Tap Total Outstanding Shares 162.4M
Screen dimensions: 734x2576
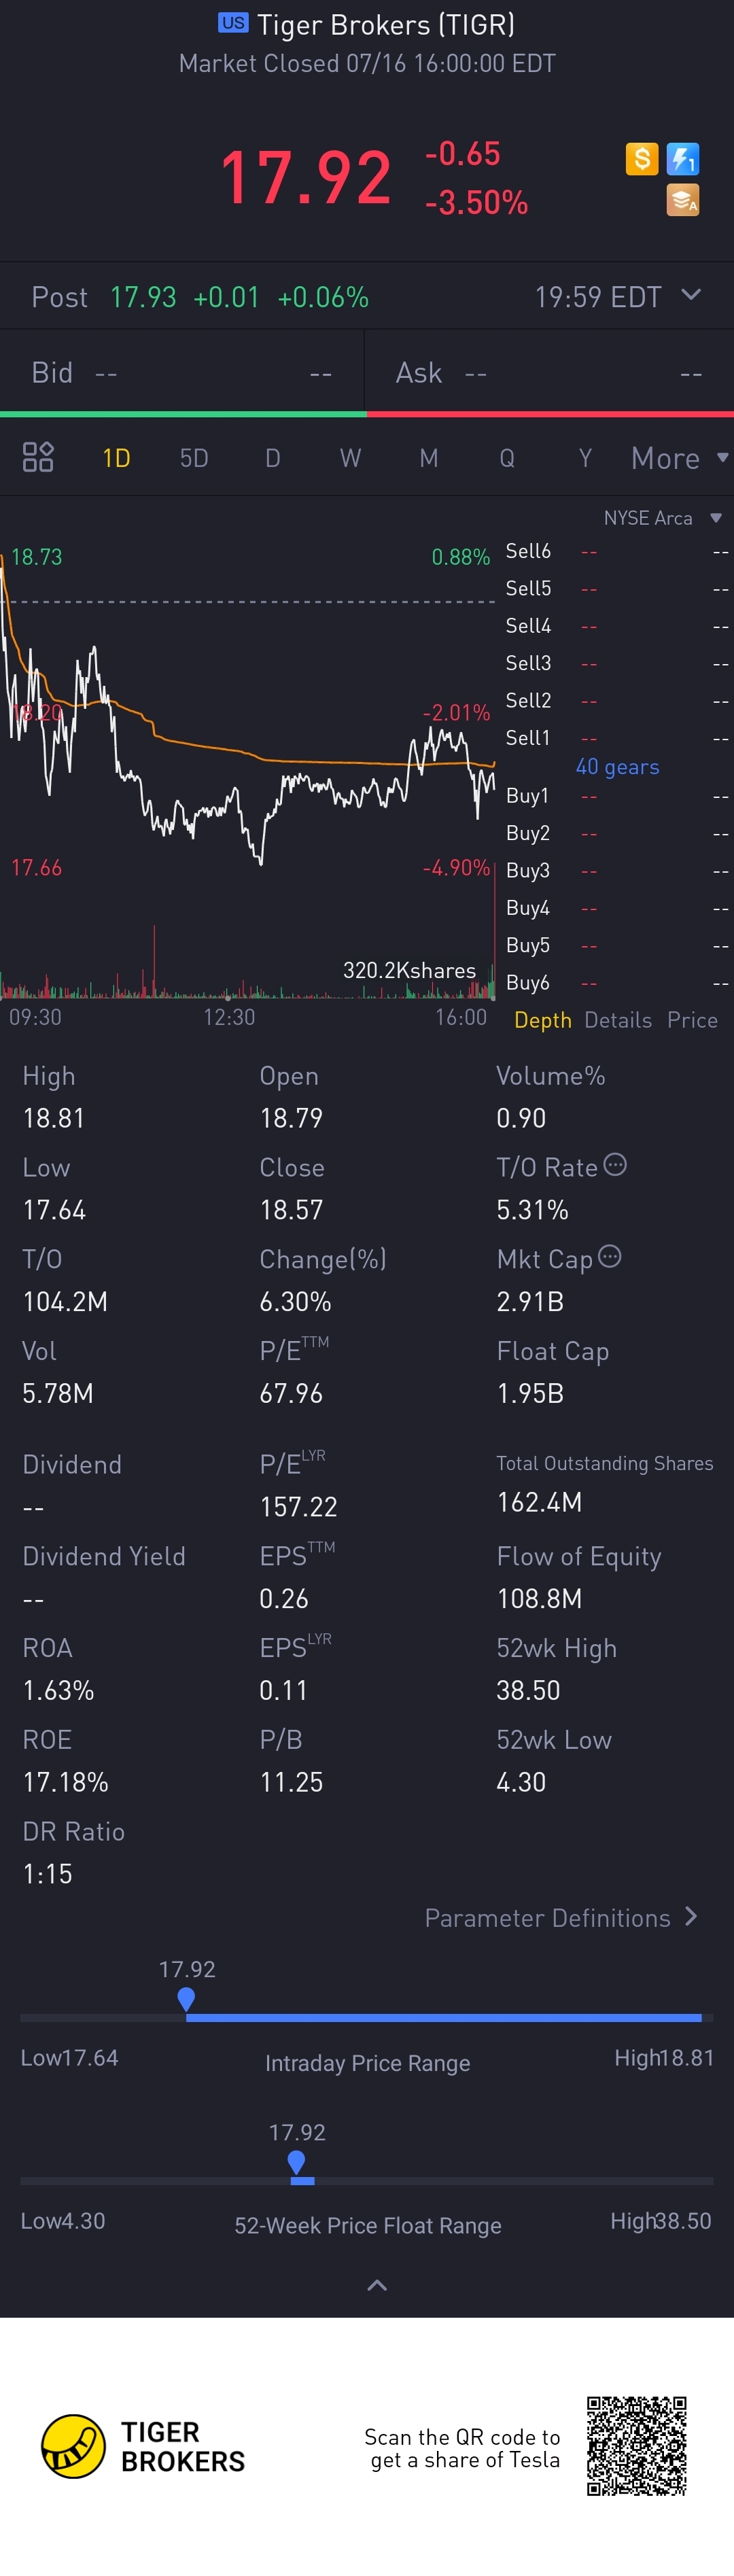pyautogui.click(x=539, y=1502)
